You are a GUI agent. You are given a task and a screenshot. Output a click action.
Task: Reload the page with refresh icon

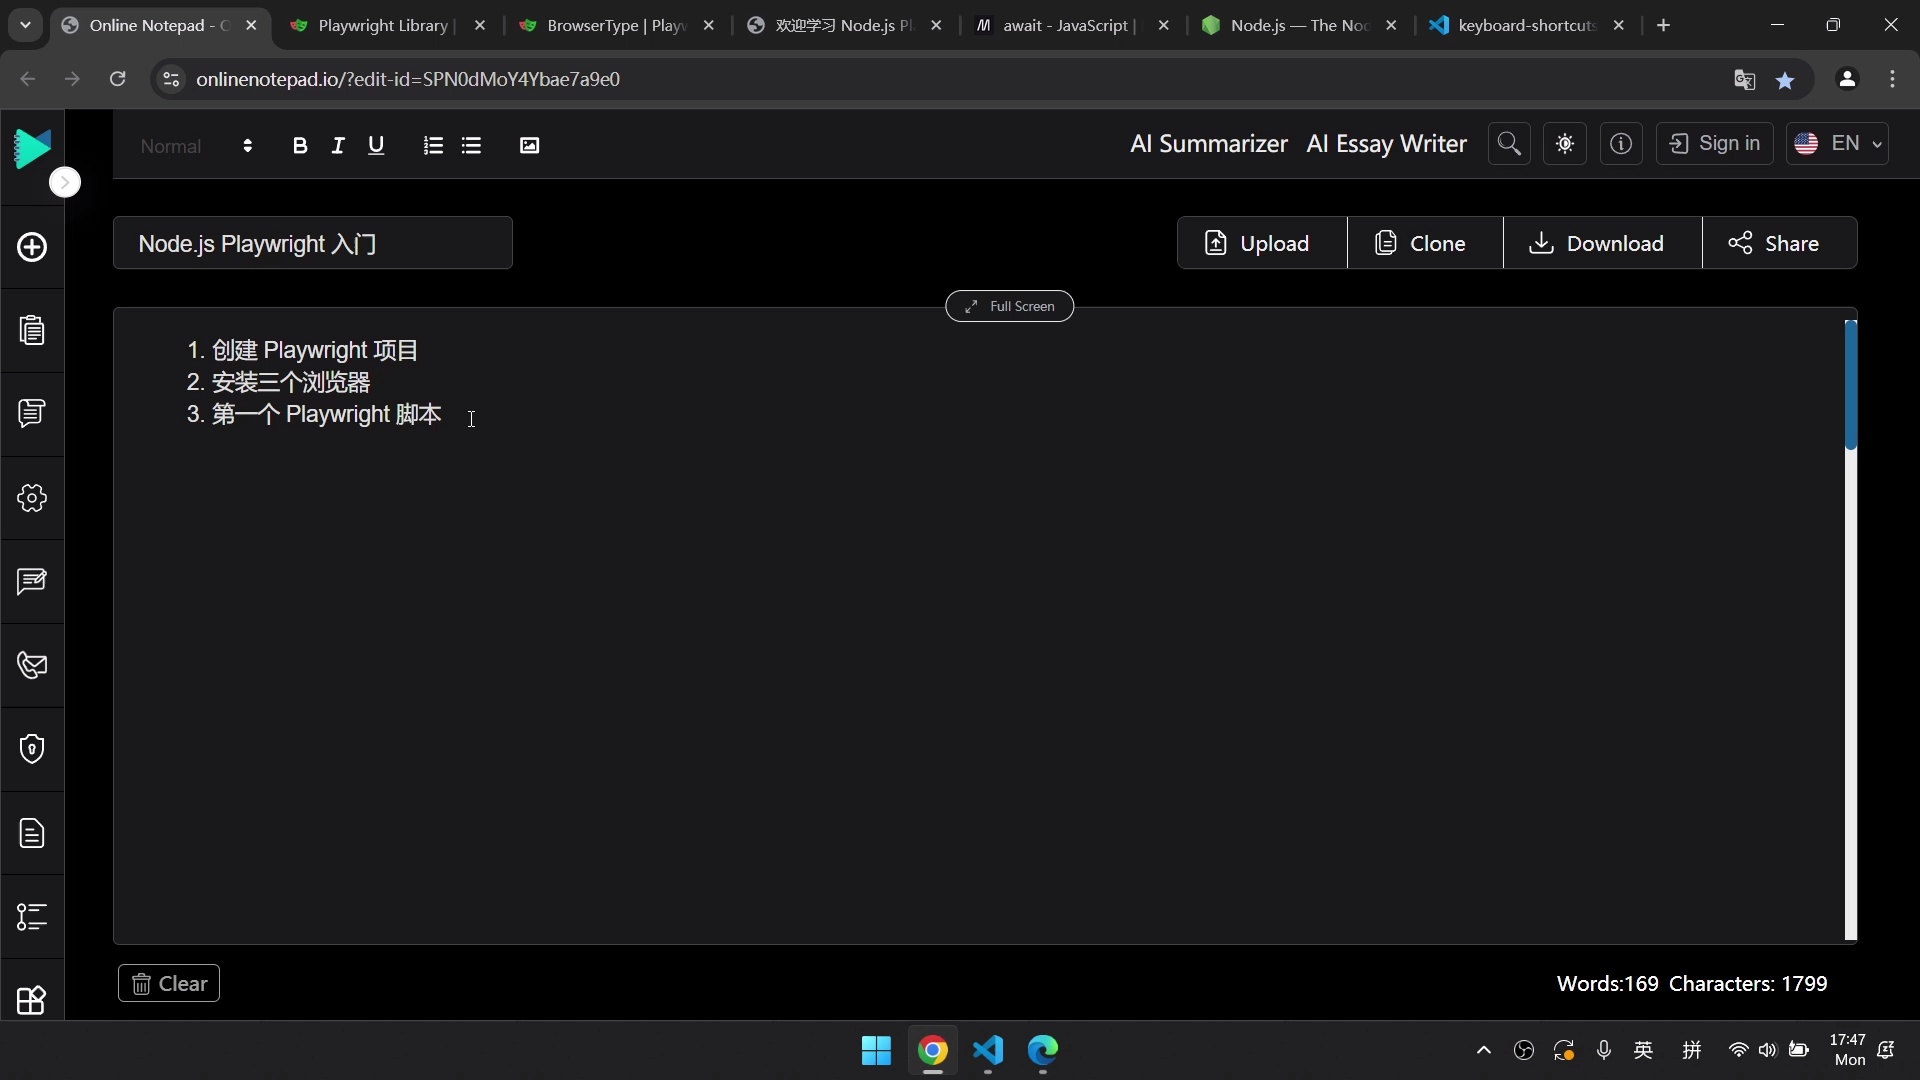(117, 79)
